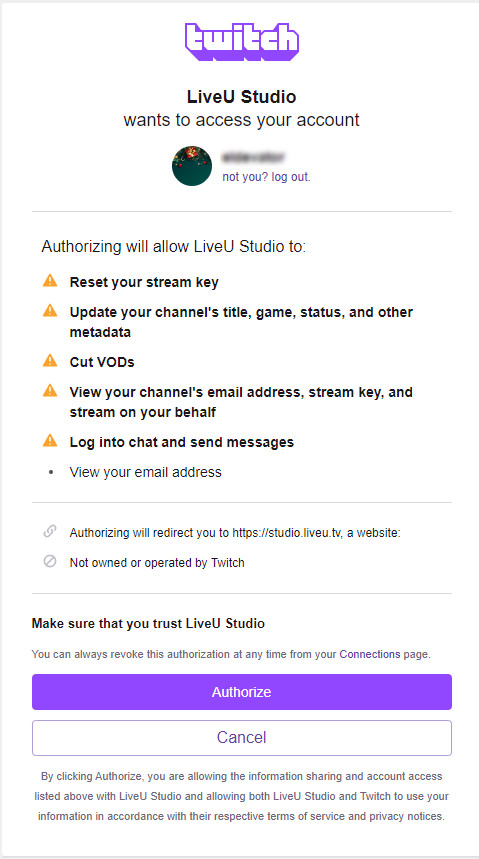Click the warning icon next to Update channel's title
Image resolution: width=479 pixels, height=859 pixels.
pyautogui.click(x=50, y=311)
